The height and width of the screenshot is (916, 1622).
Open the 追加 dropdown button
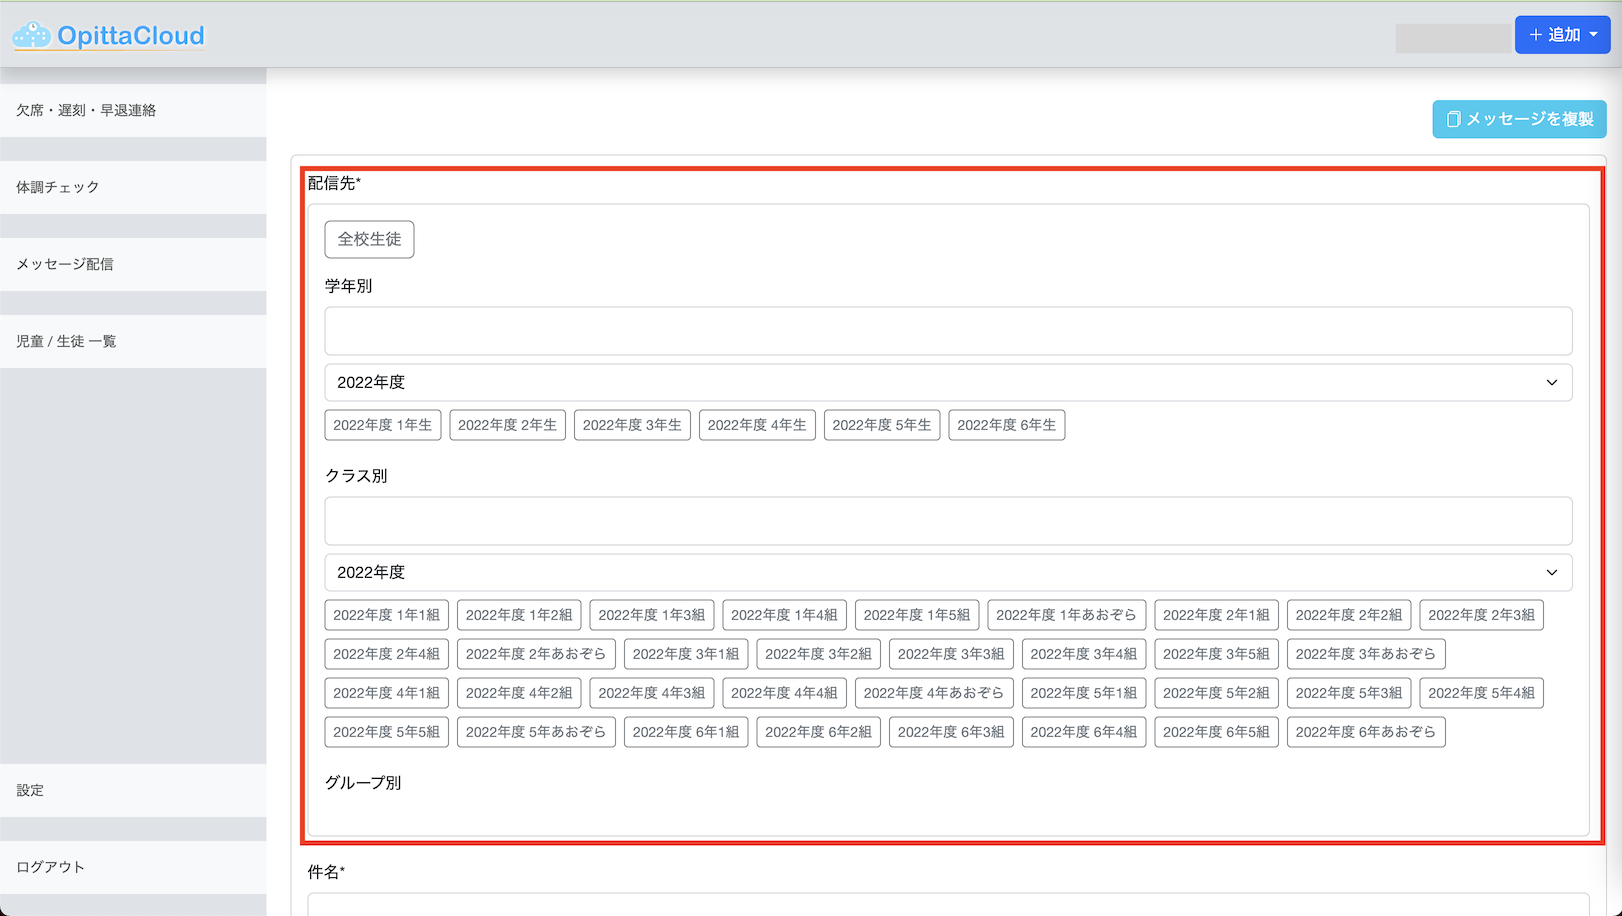pyautogui.click(x=1562, y=35)
